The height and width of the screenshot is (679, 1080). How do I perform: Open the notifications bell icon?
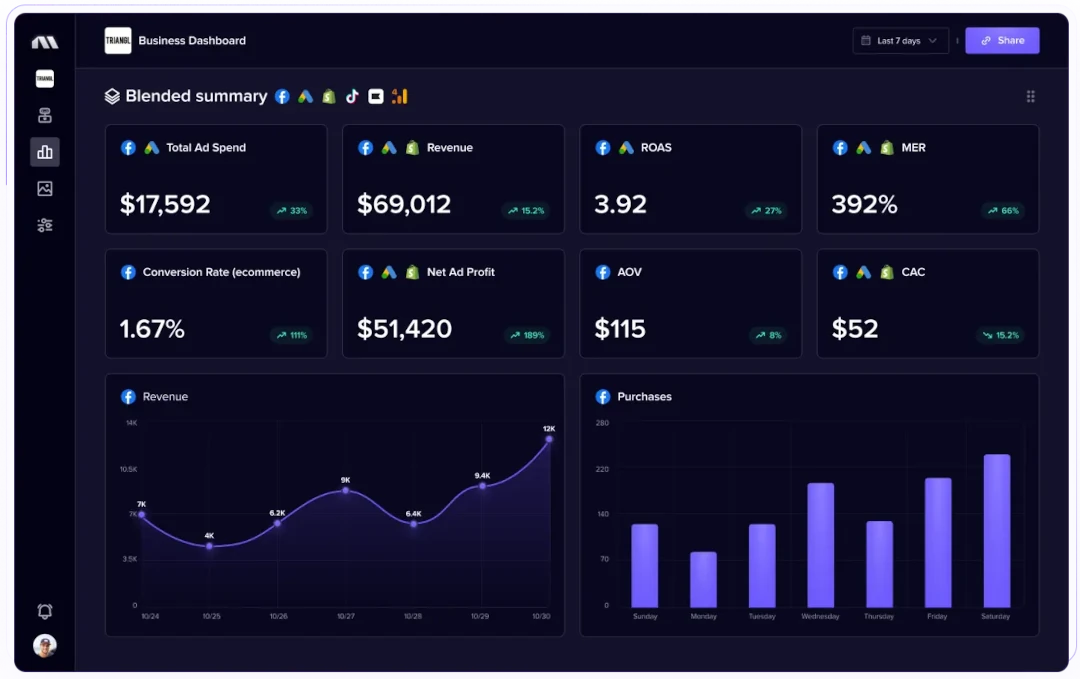[45, 611]
